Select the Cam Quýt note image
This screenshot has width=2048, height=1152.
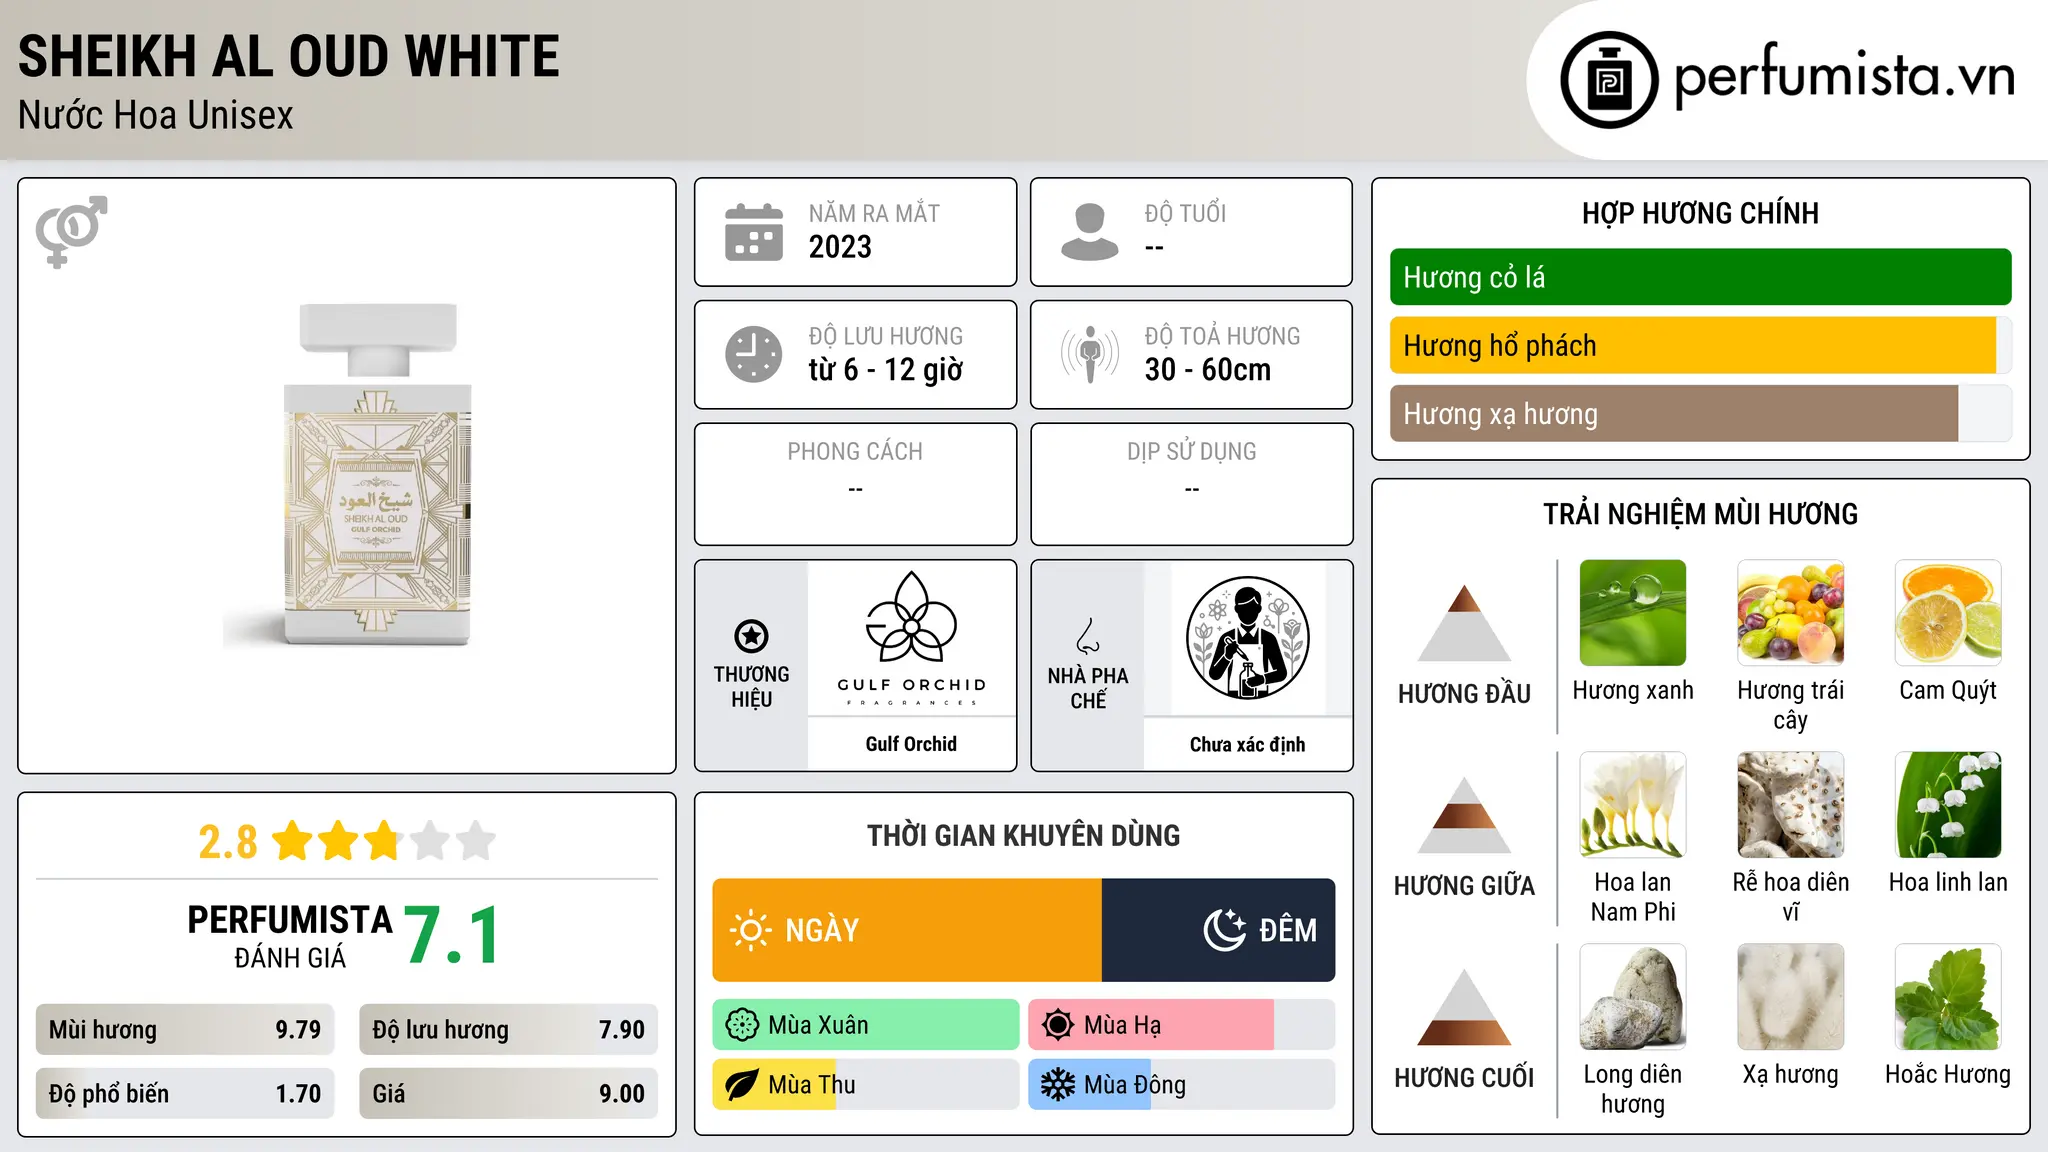pyautogui.click(x=1948, y=613)
